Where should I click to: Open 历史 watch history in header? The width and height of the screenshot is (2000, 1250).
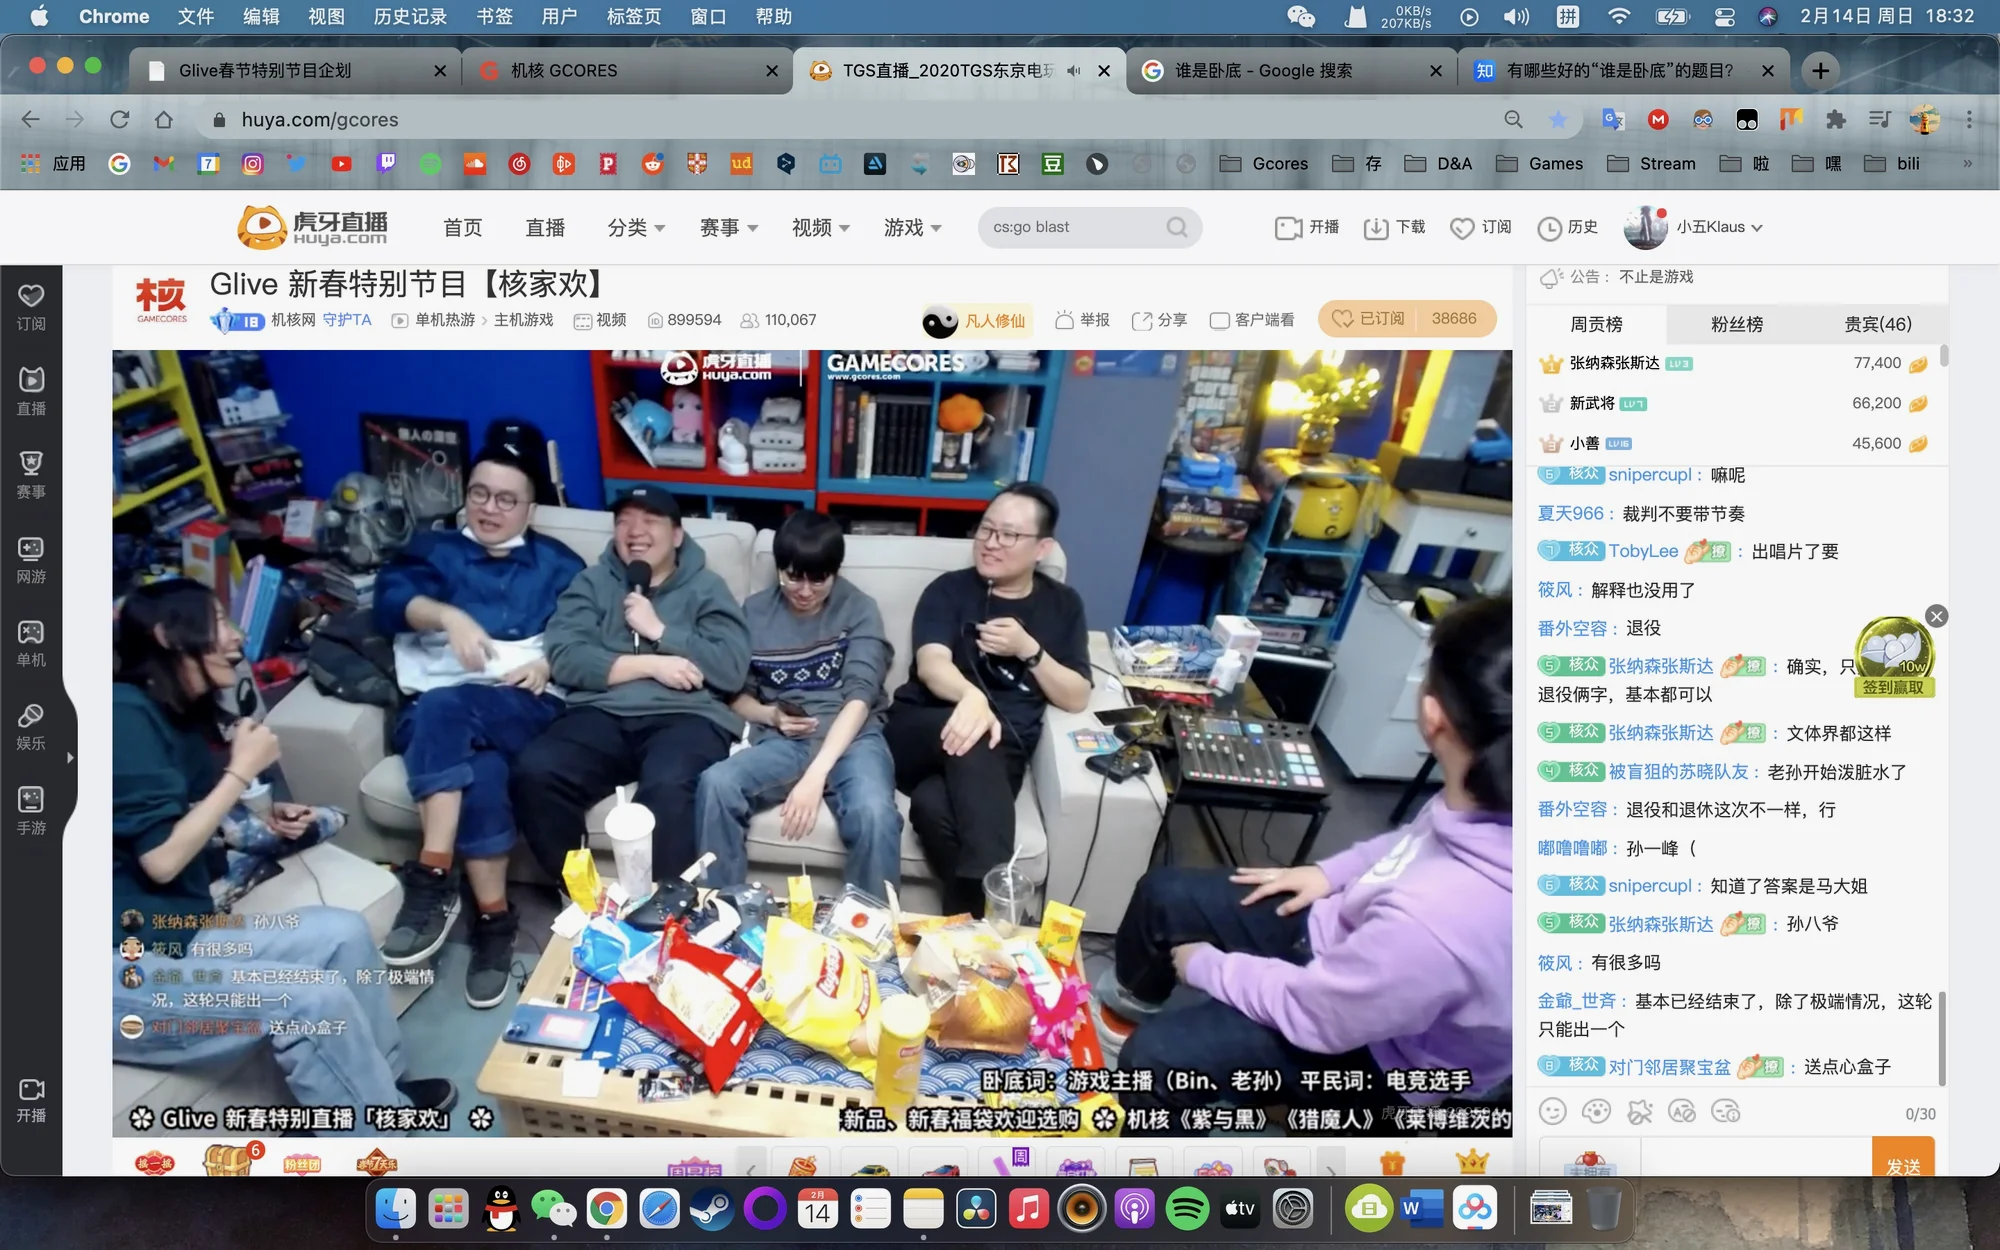pyautogui.click(x=1568, y=228)
